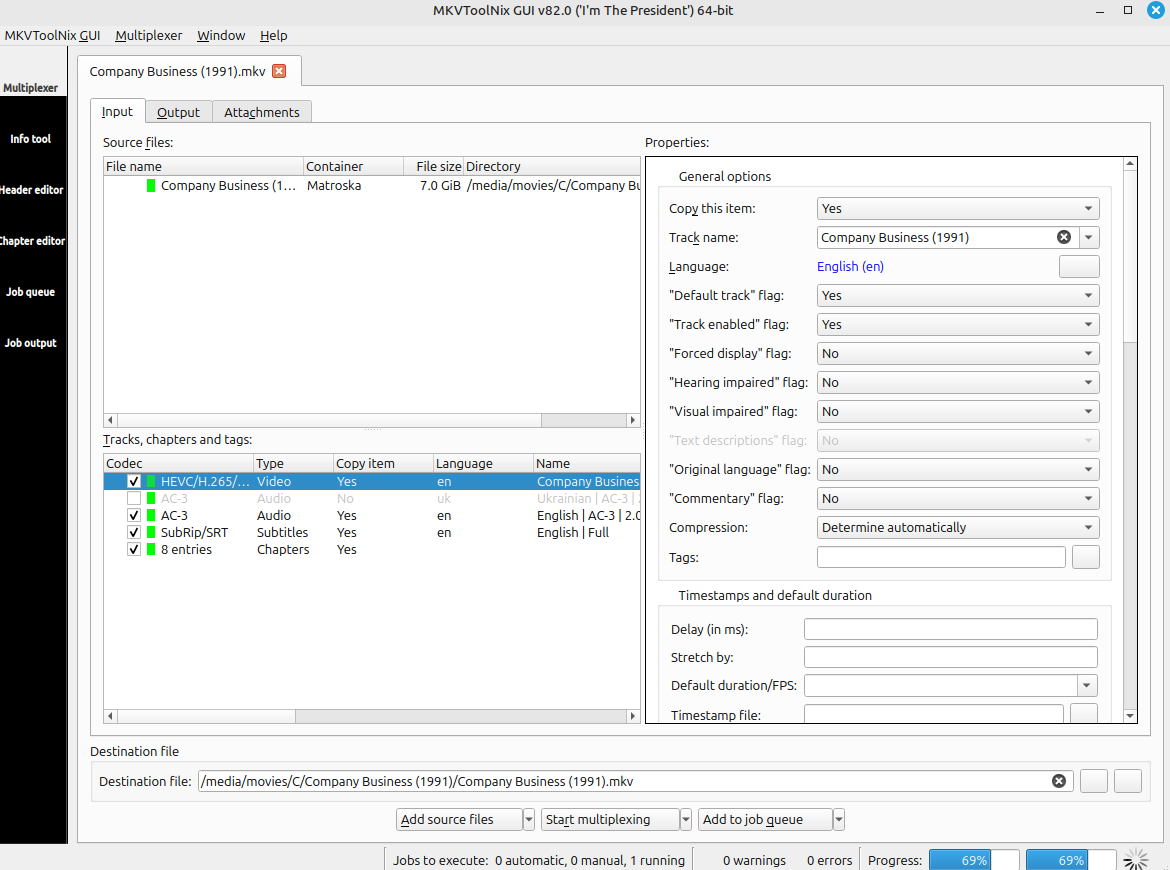
Task: Click the Timestamp file input field
Action: tap(933, 713)
